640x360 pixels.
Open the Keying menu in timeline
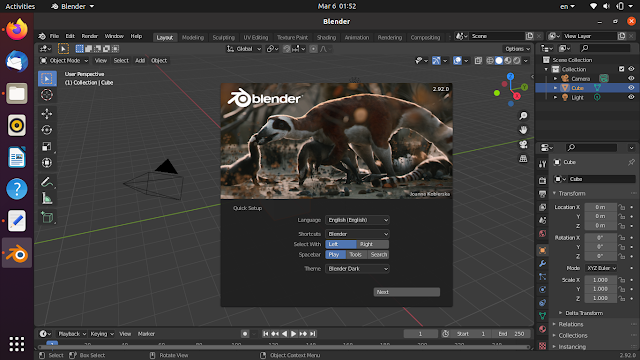coord(102,334)
